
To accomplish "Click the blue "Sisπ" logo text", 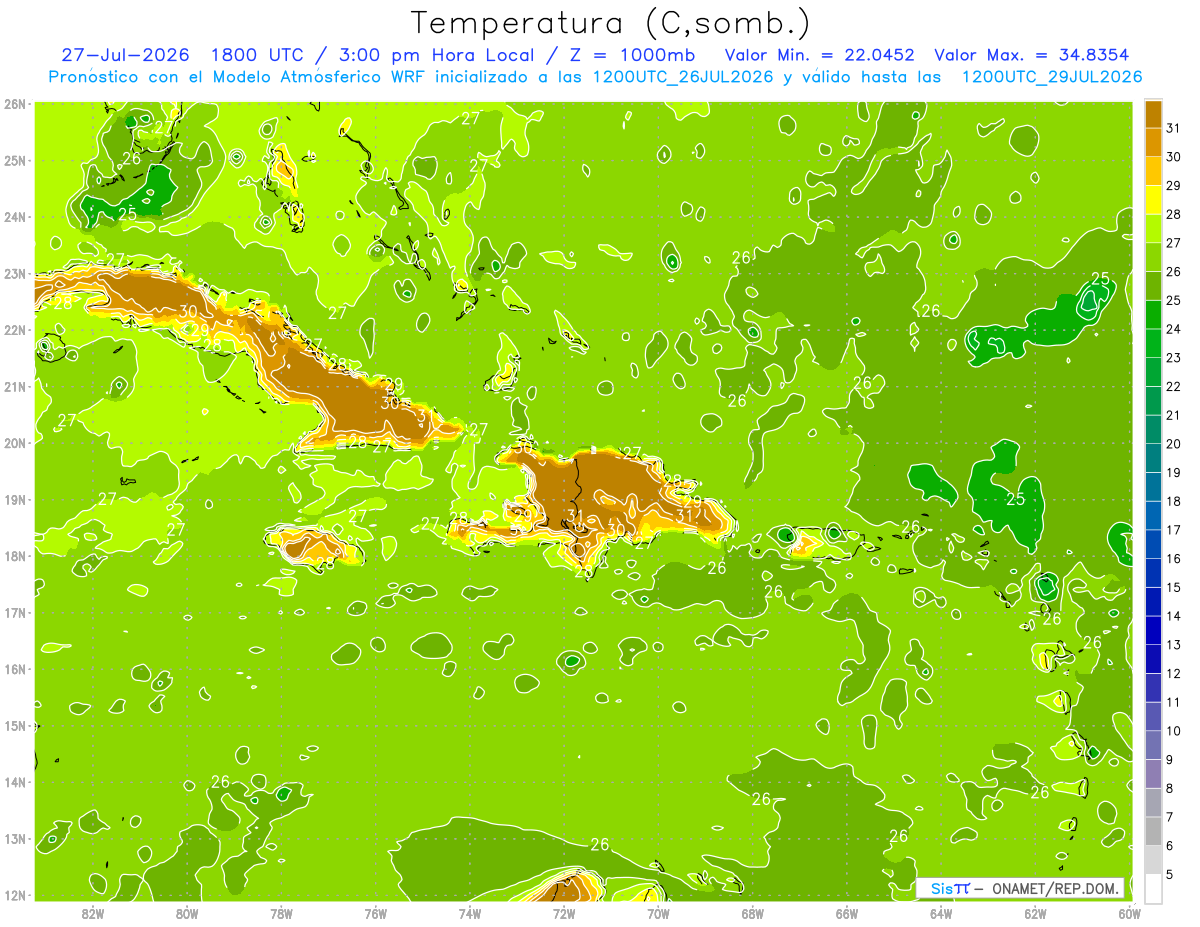I will [950, 889].
